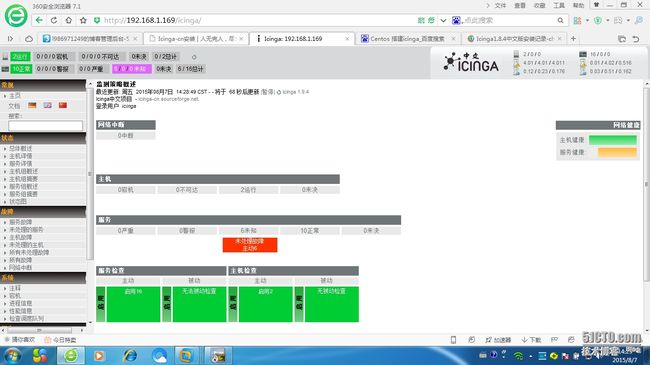Click the service icon beside 10正常

(5, 69)
